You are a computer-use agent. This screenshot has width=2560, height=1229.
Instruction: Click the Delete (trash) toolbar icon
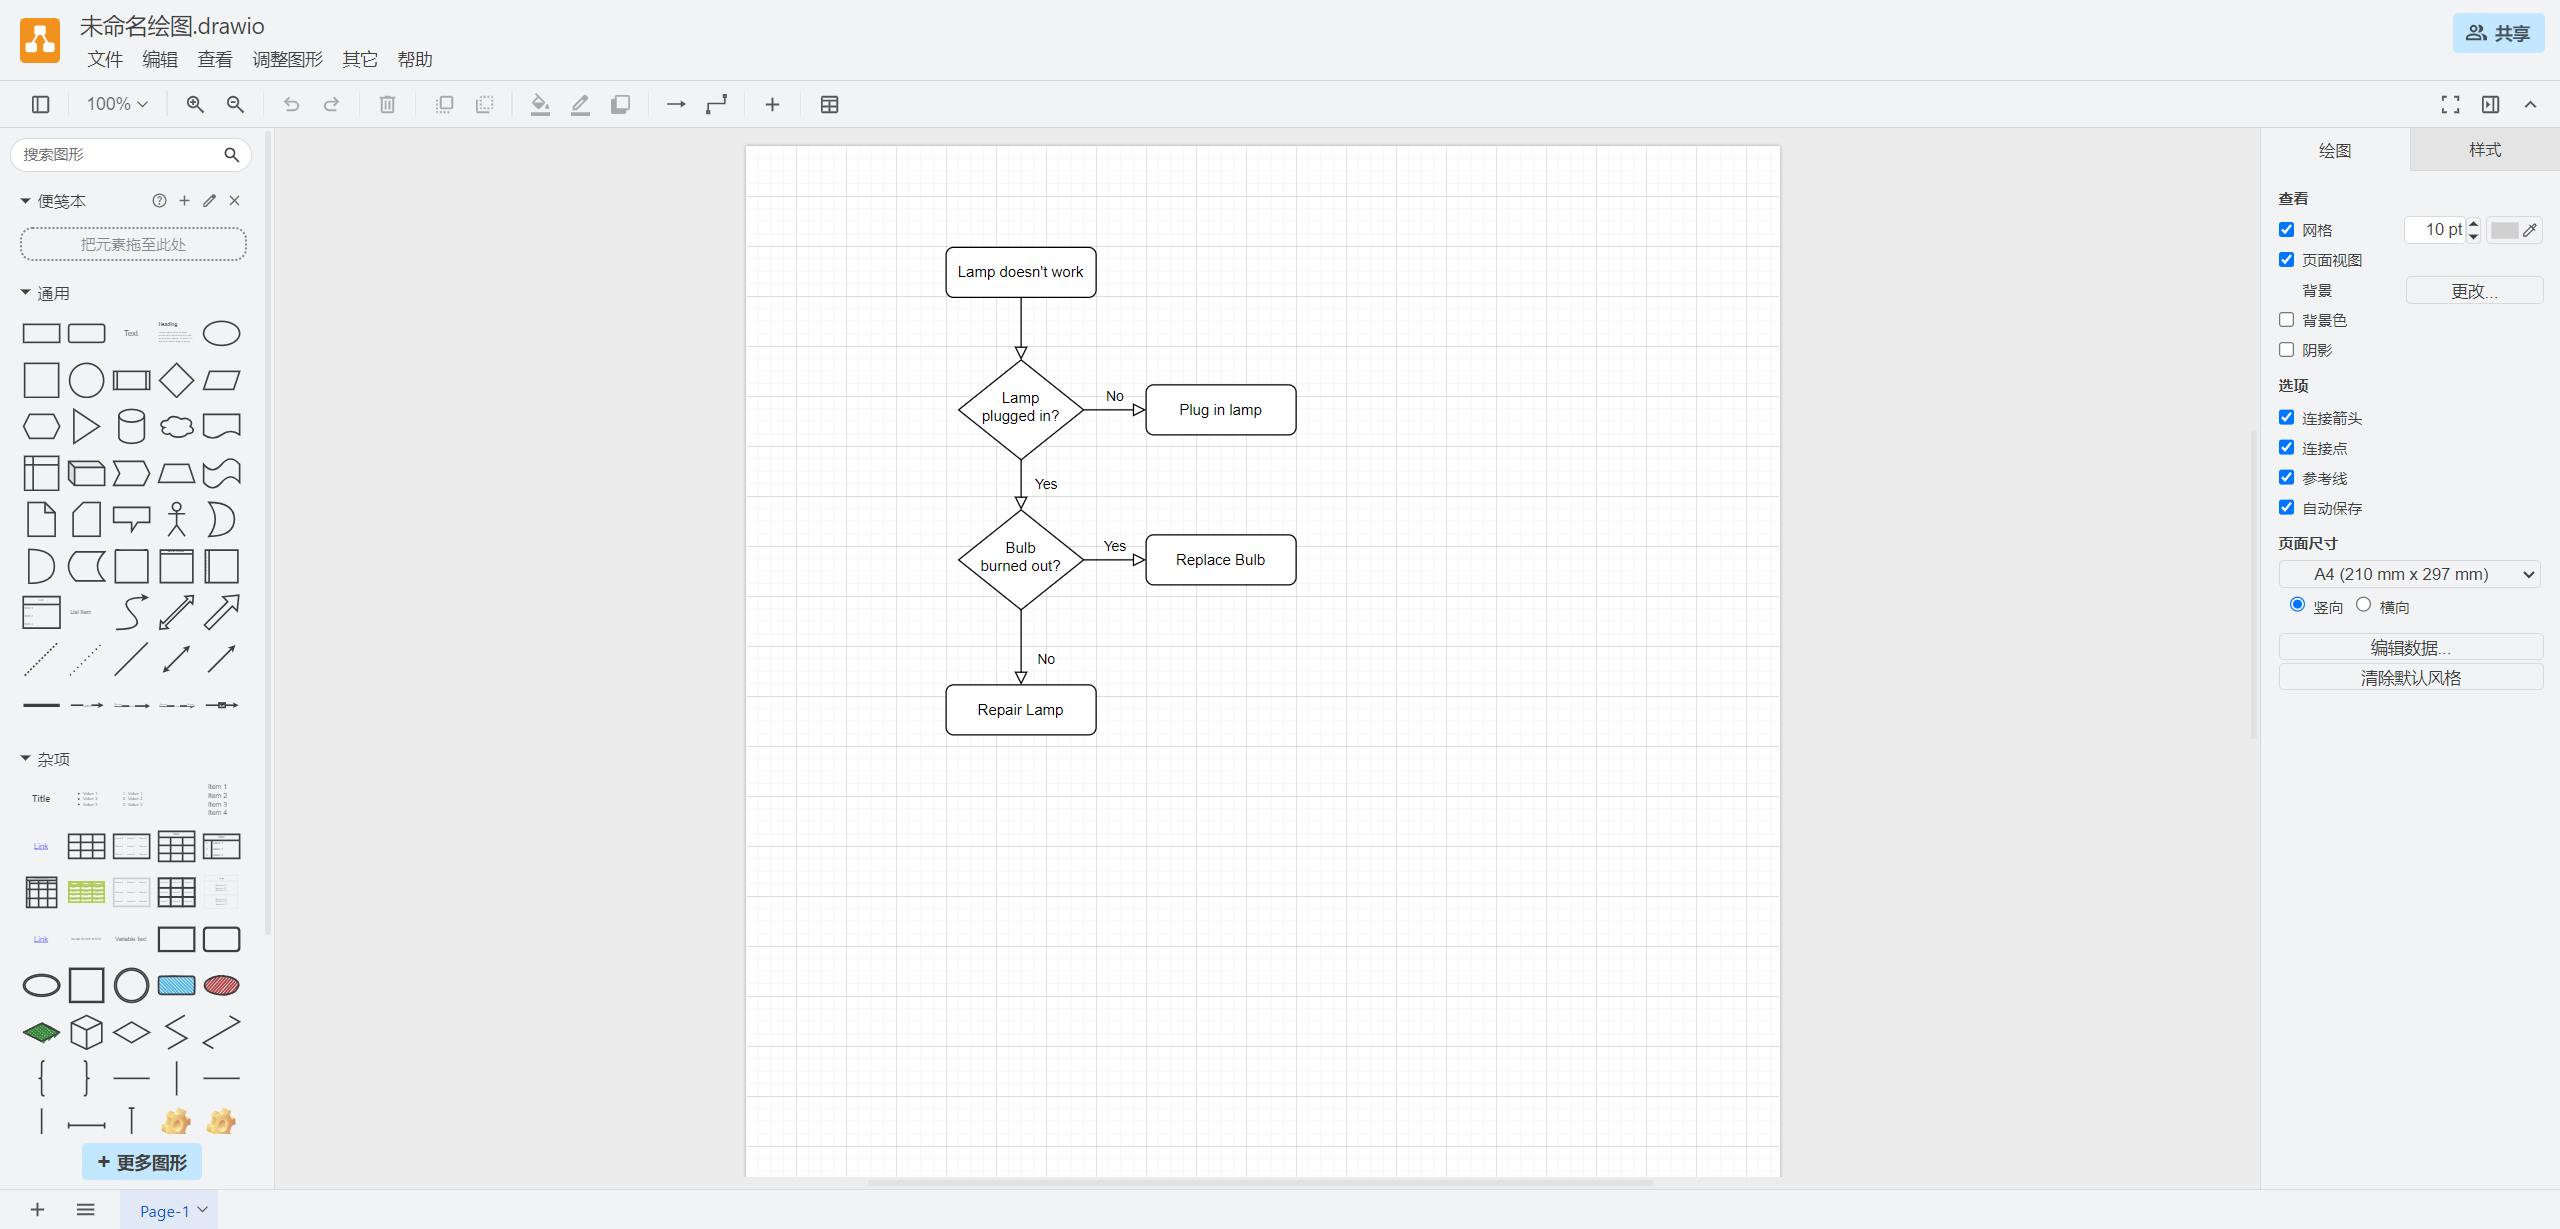[x=387, y=104]
